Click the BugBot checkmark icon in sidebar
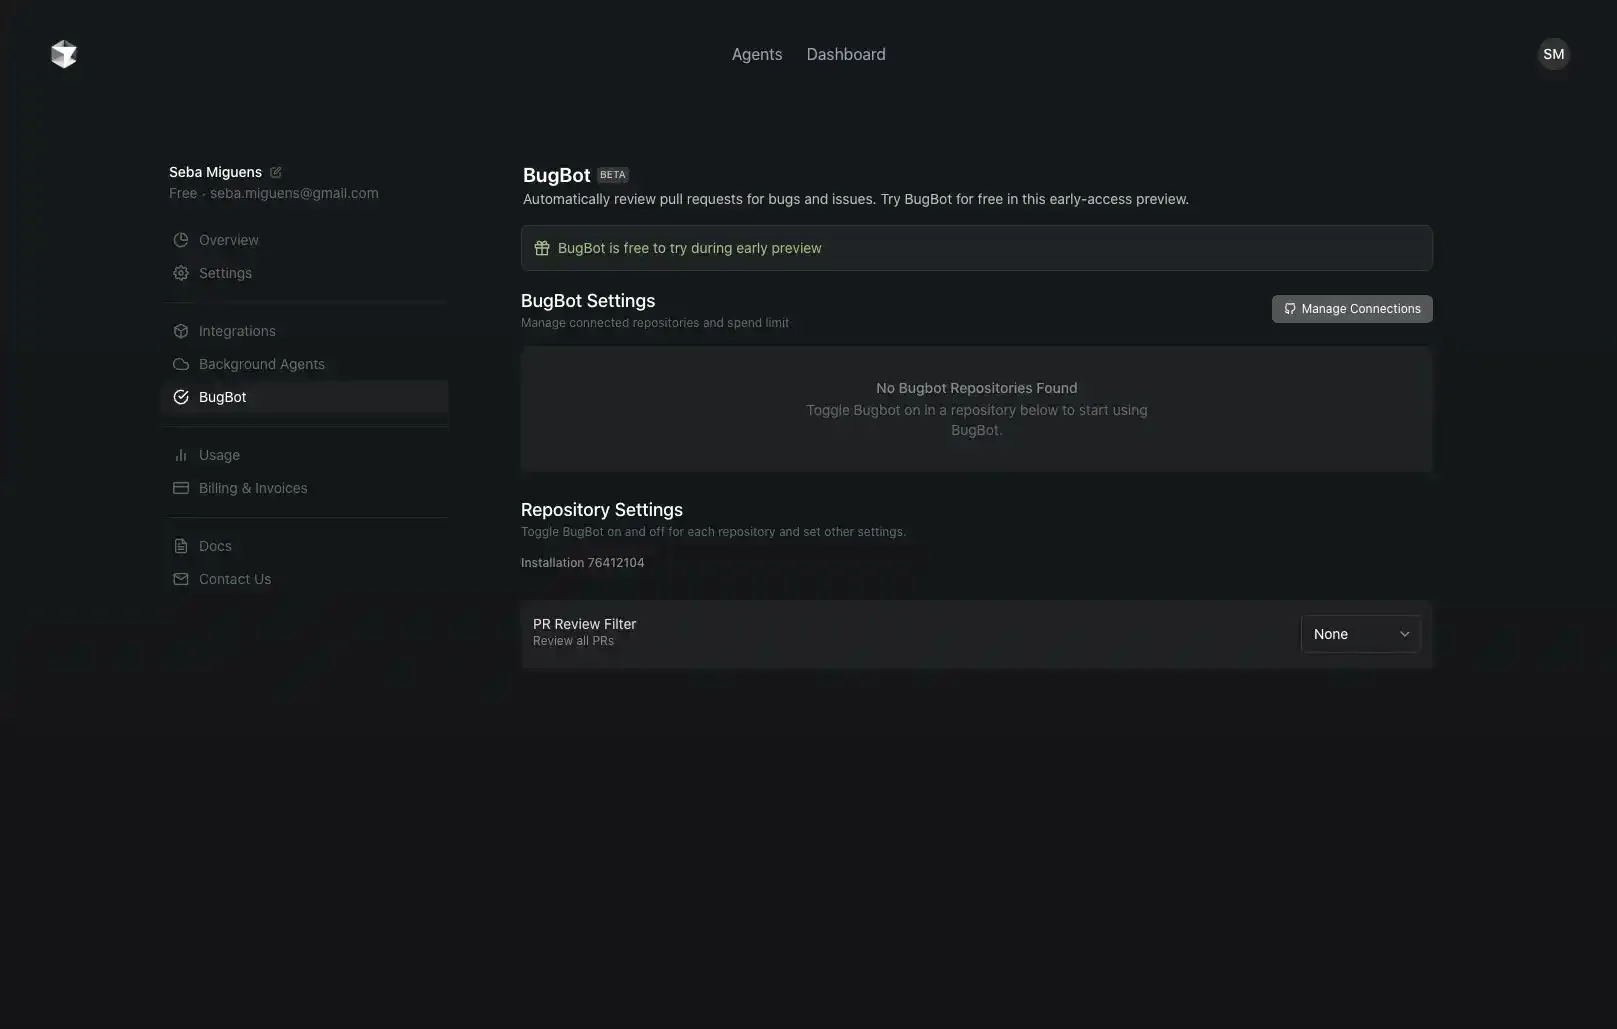Viewport: 1617px width, 1029px height. 181,397
